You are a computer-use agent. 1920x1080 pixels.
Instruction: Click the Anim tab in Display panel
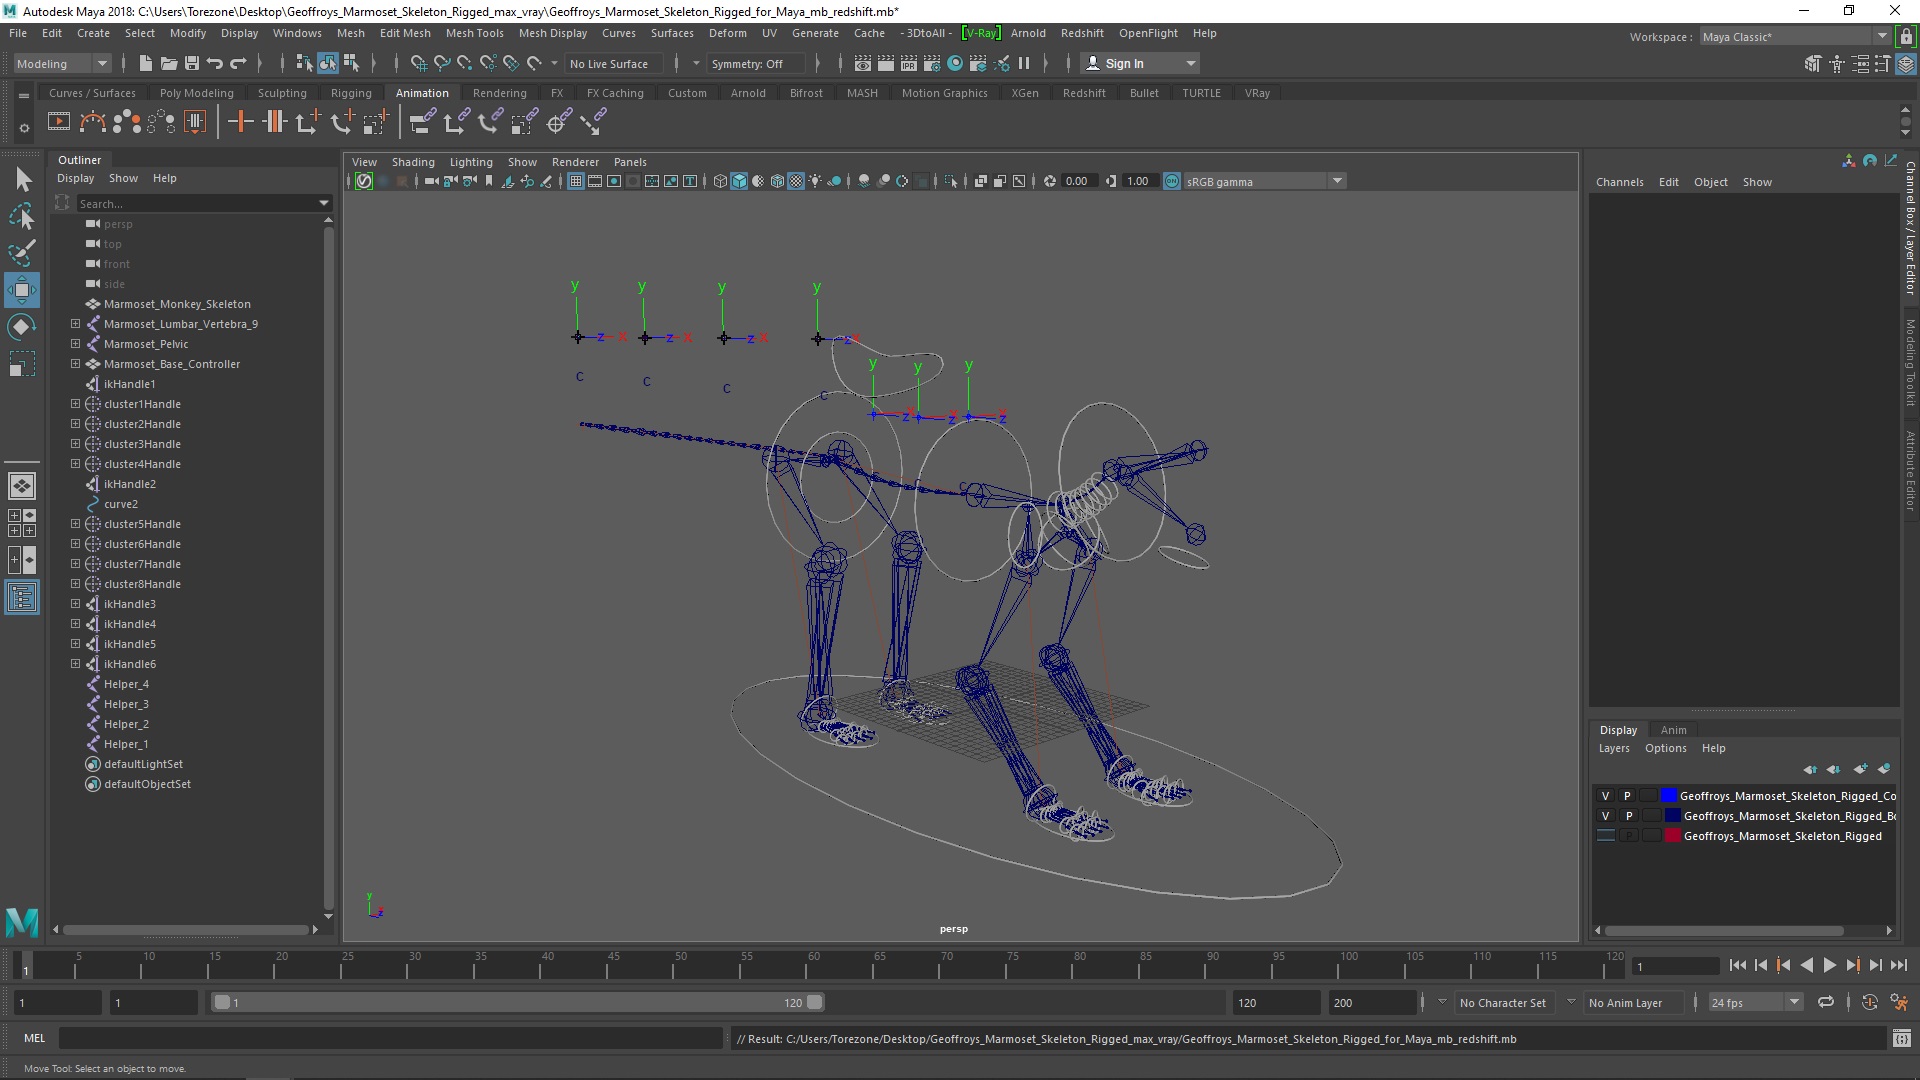coord(1673,729)
